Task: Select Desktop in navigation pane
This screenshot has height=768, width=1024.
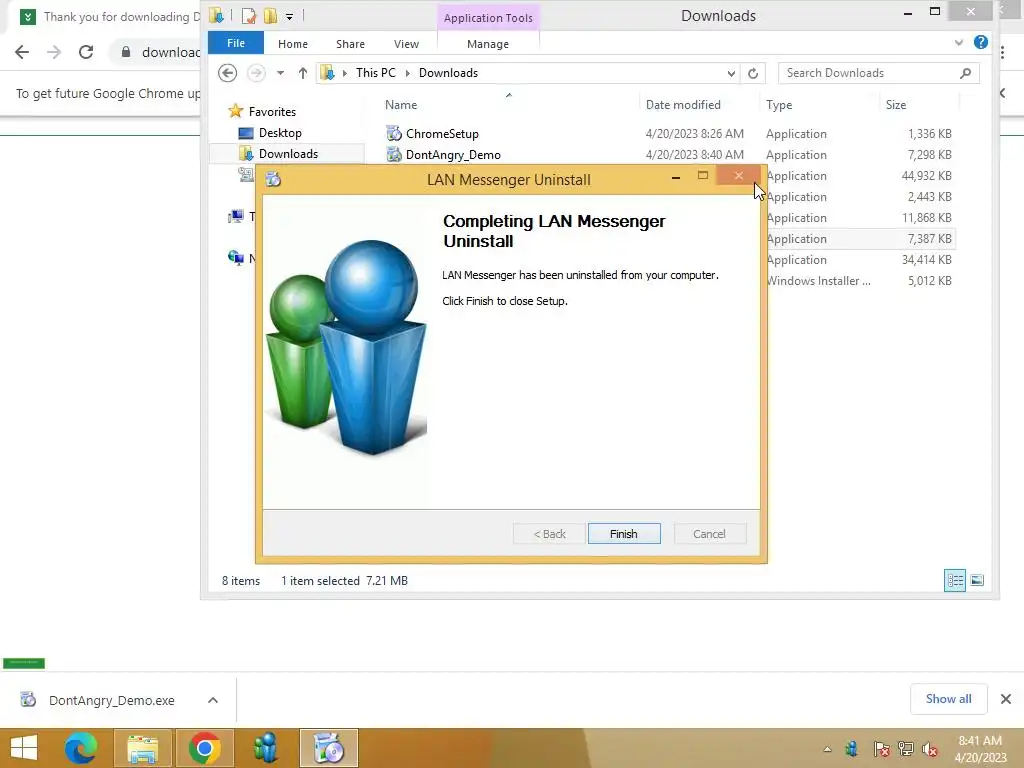Action: (280, 133)
